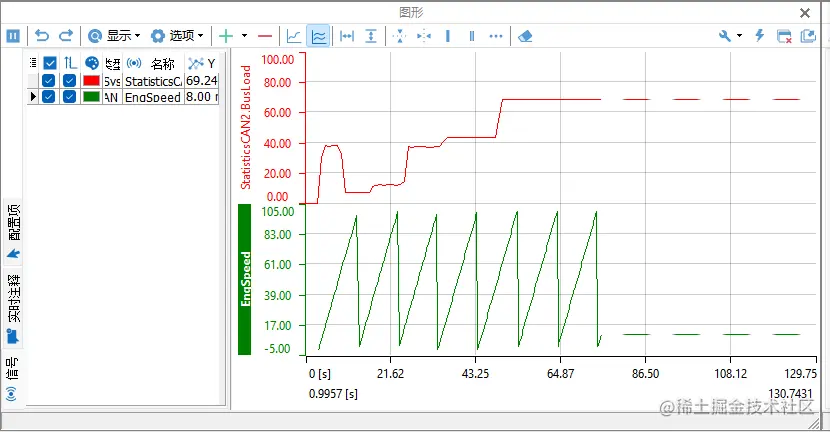Viewport: 830px width, 432px height.
Task: Click the undo arrow icon
Action: (x=42, y=36)
